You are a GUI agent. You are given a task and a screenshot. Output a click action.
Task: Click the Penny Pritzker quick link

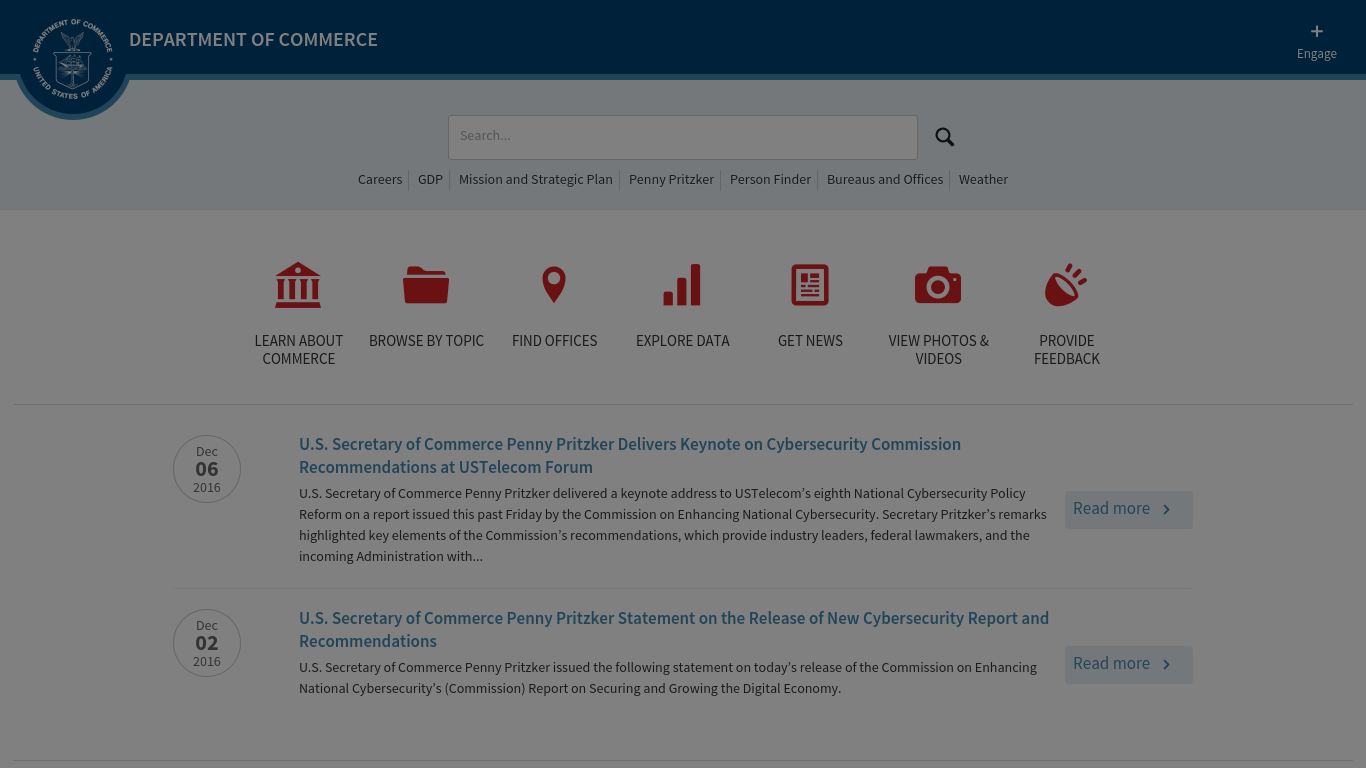click(671, 180)
